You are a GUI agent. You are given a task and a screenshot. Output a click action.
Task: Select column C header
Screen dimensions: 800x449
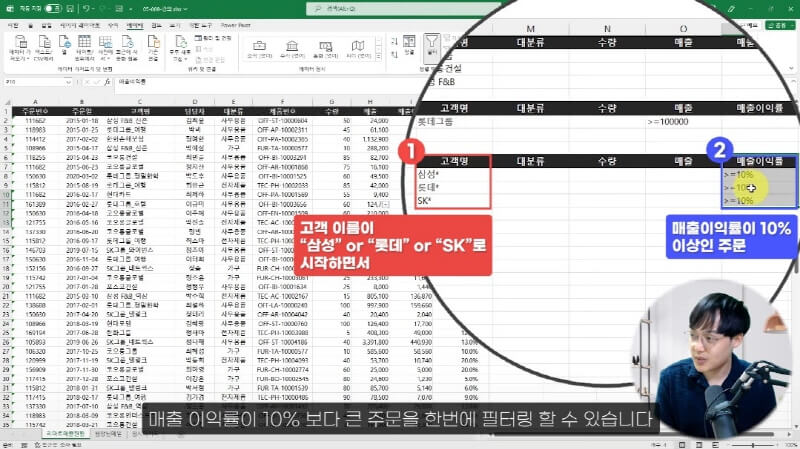click(140, 102)
